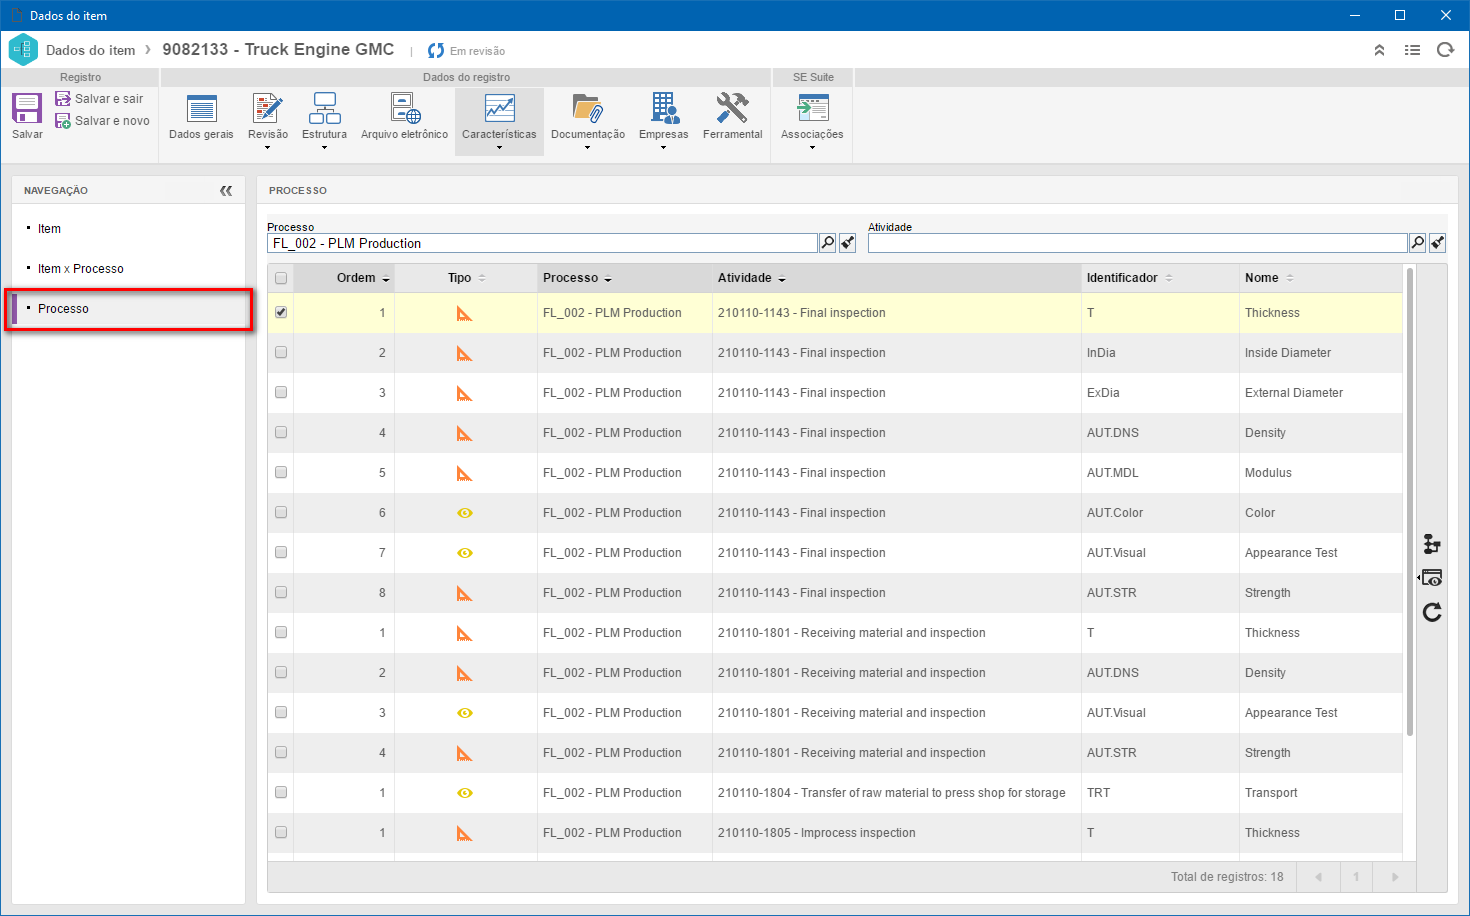Collapse all sections icon in header
The image size is (1470, 916).
click(1379, 50)
